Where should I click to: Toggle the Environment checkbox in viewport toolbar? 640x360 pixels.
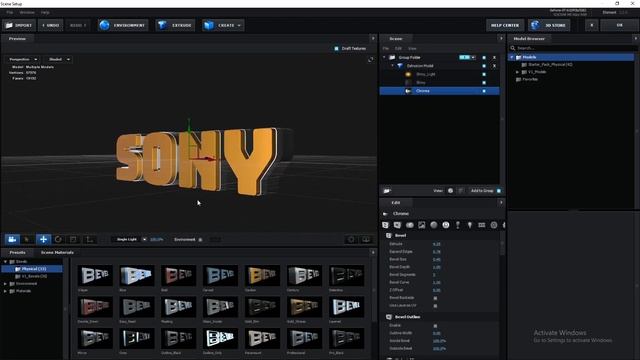coord(200,240)
